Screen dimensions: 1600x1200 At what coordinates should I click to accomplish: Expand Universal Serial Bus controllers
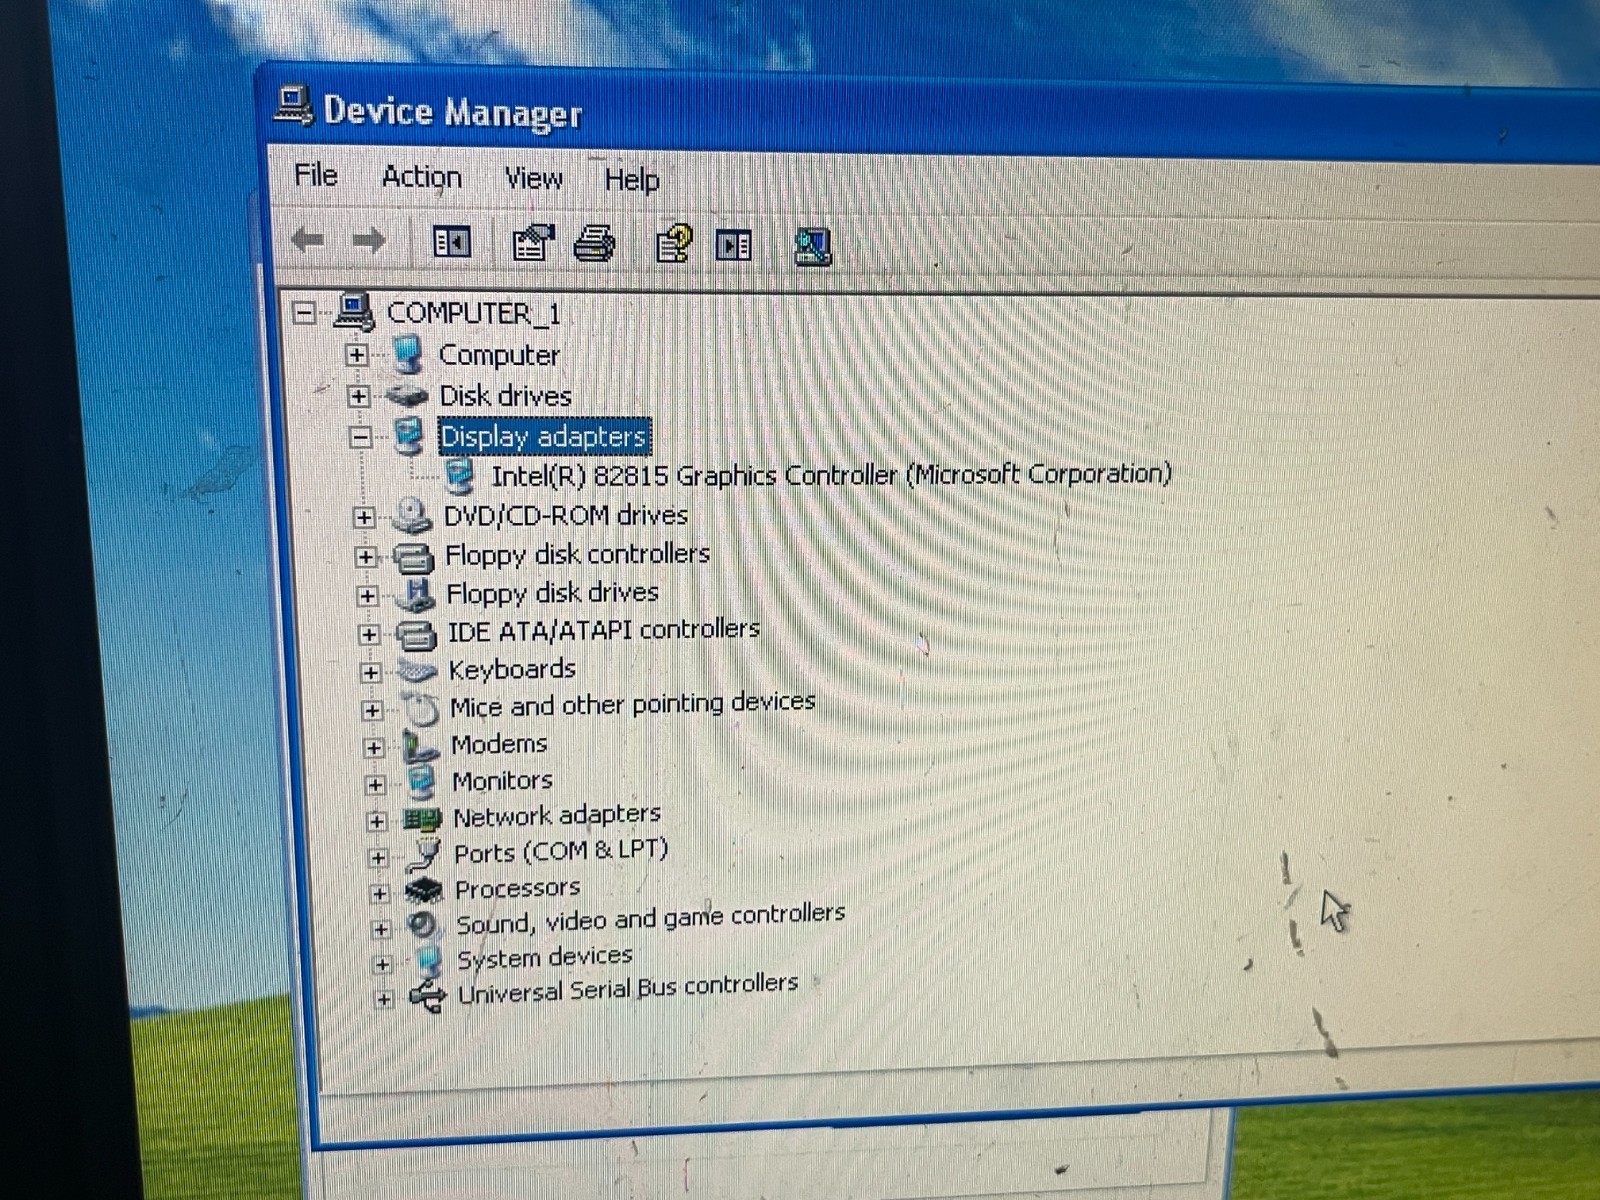383,998
